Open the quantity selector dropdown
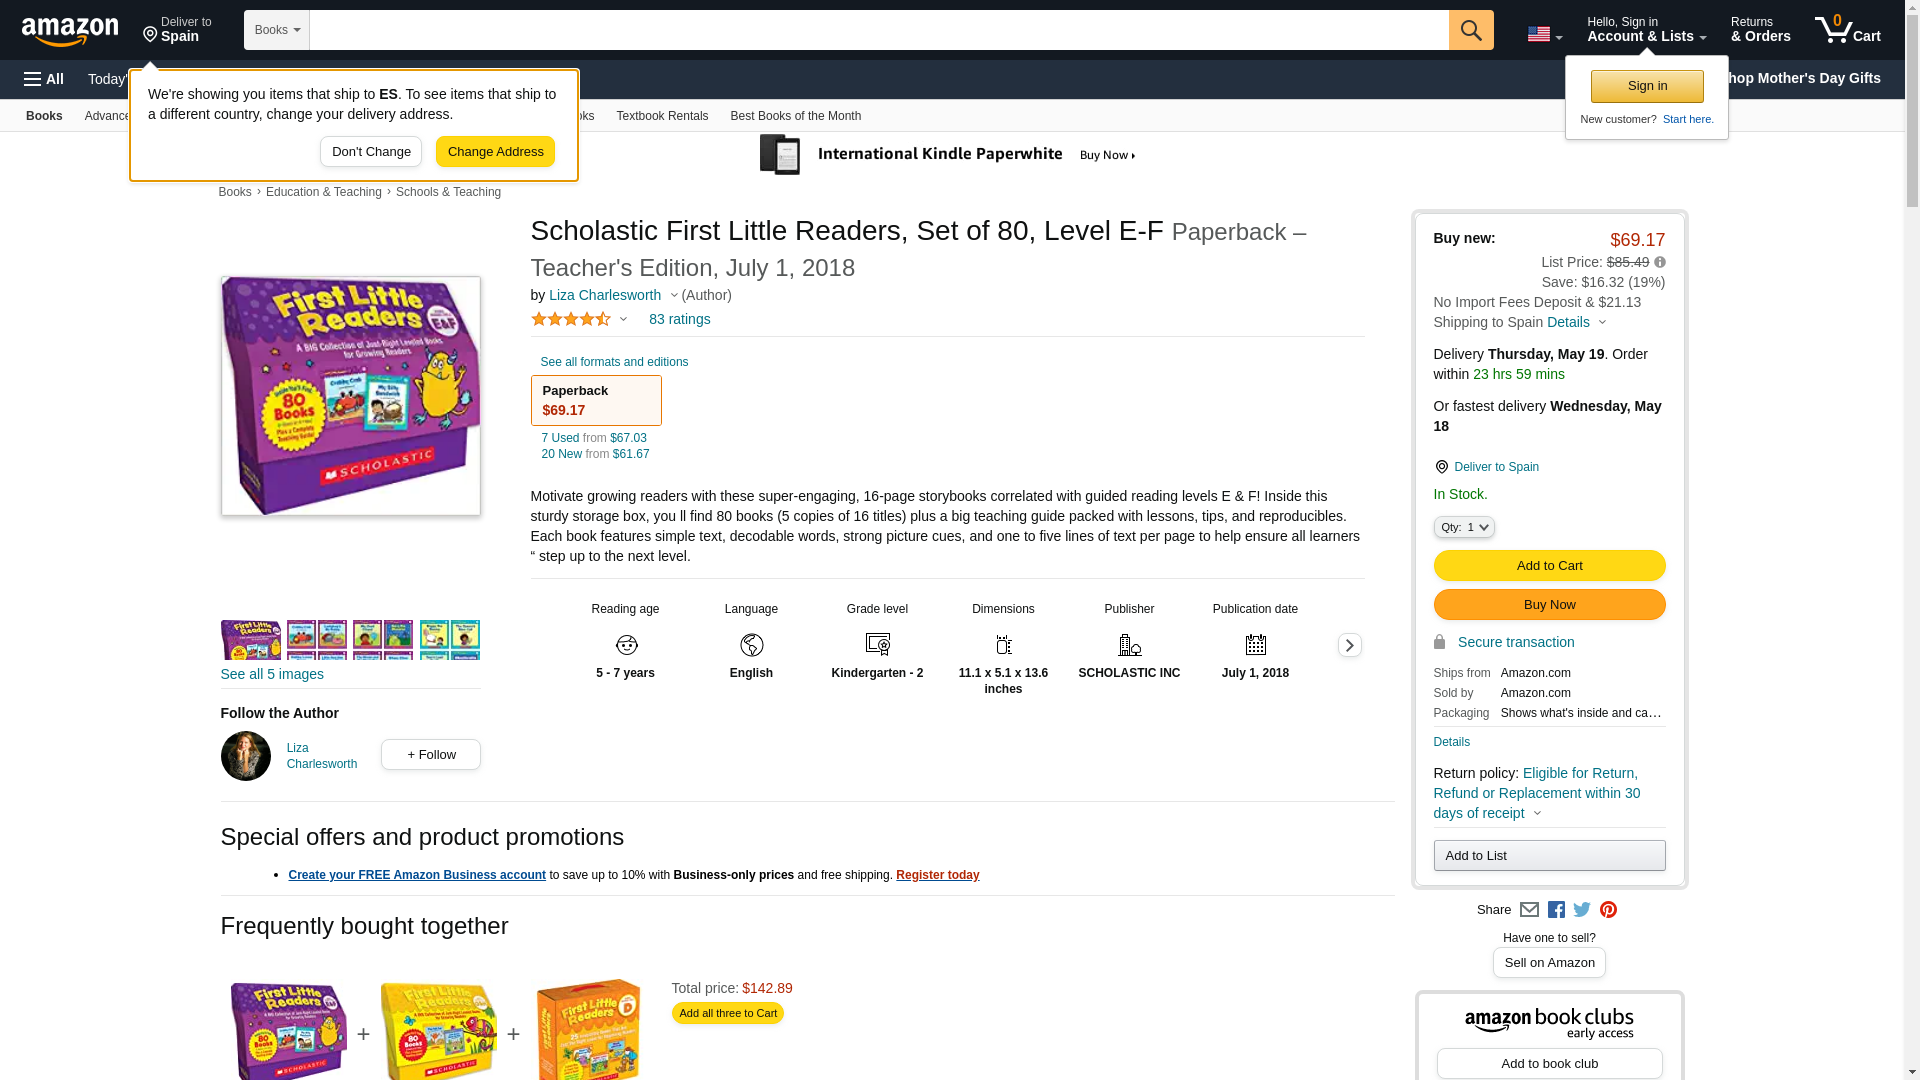The height and width of the screenshot is (1080, 1920). 1463,527
